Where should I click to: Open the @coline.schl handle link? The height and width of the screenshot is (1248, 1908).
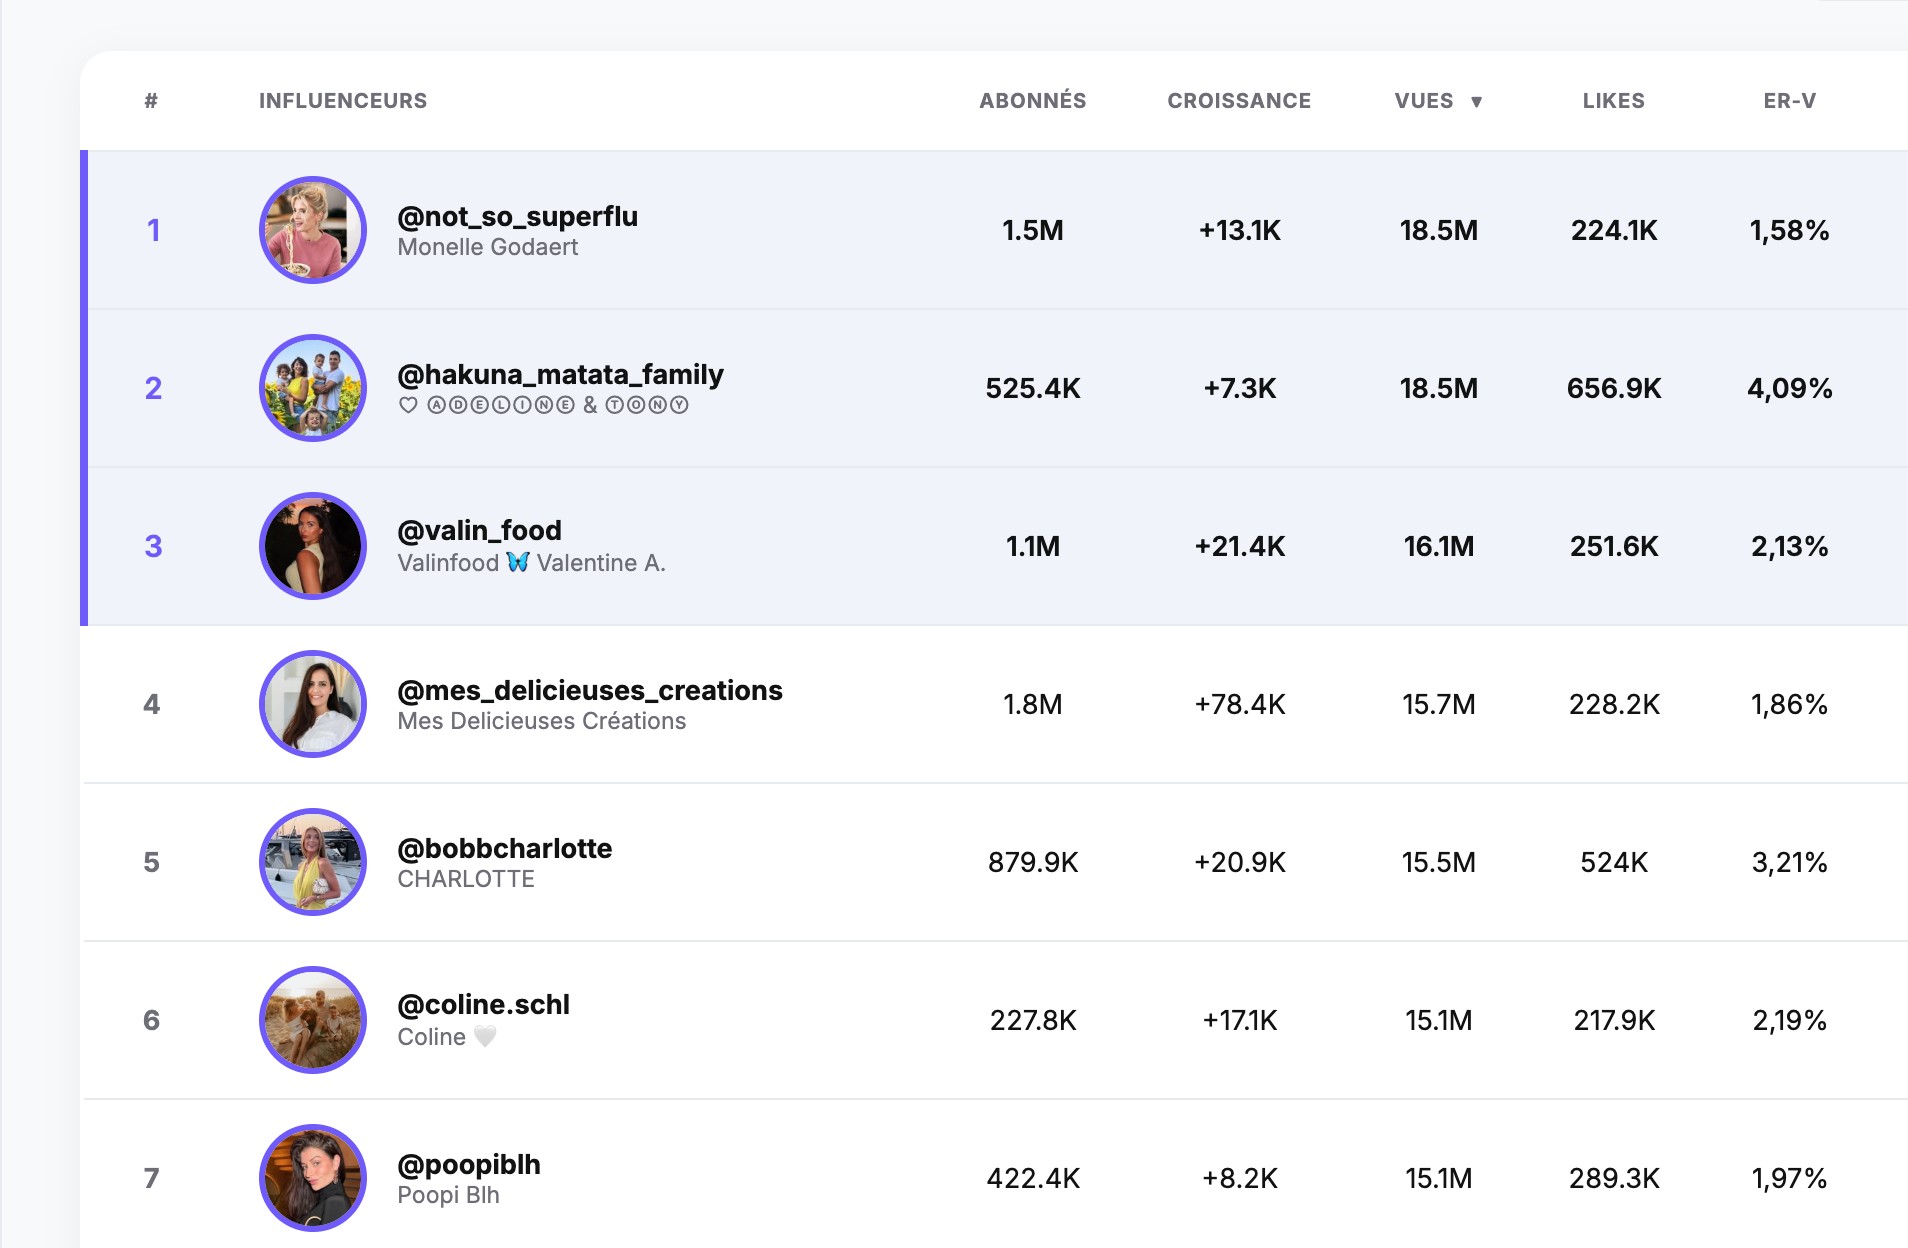pyautogui.click(x=483, y=1004)
